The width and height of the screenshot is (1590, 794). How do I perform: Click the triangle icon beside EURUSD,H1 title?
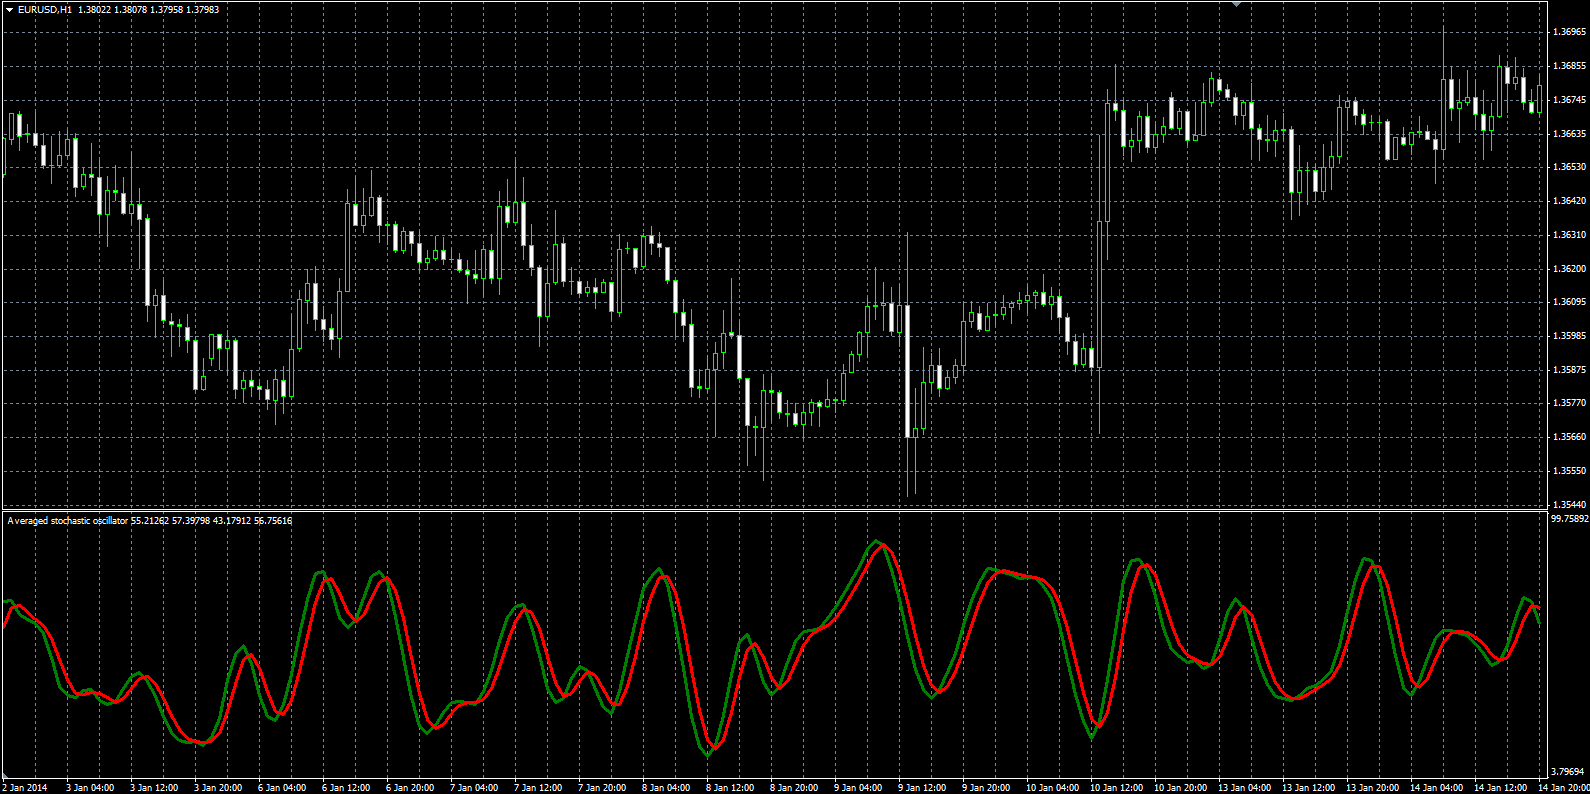[x=9, y=9]
